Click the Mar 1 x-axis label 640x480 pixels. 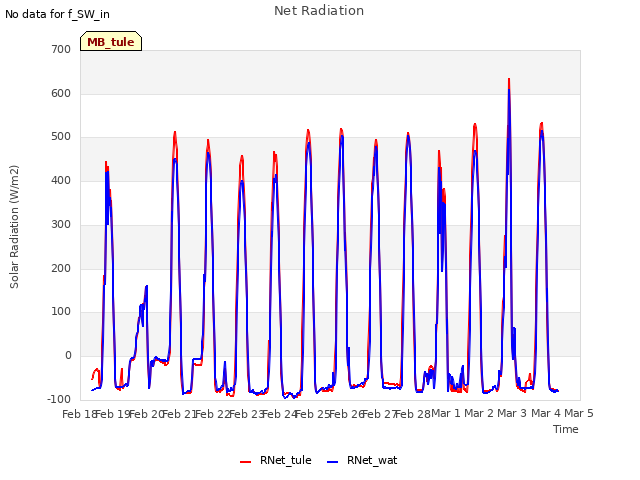click(446, 413)
